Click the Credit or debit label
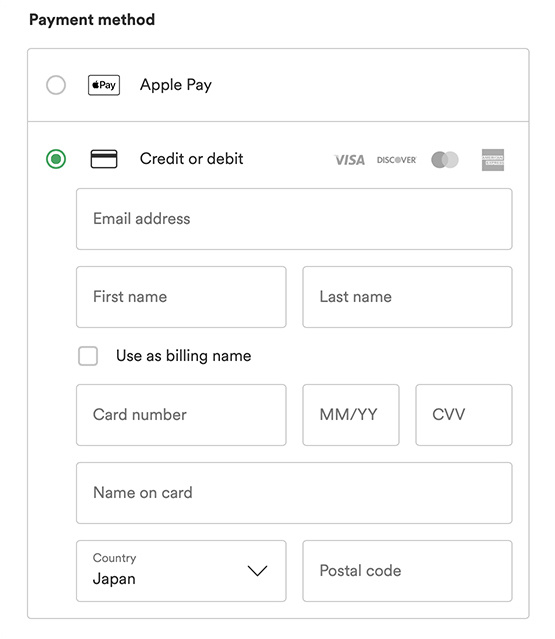Screen dimensions: 555x639 tap(192, 159)
